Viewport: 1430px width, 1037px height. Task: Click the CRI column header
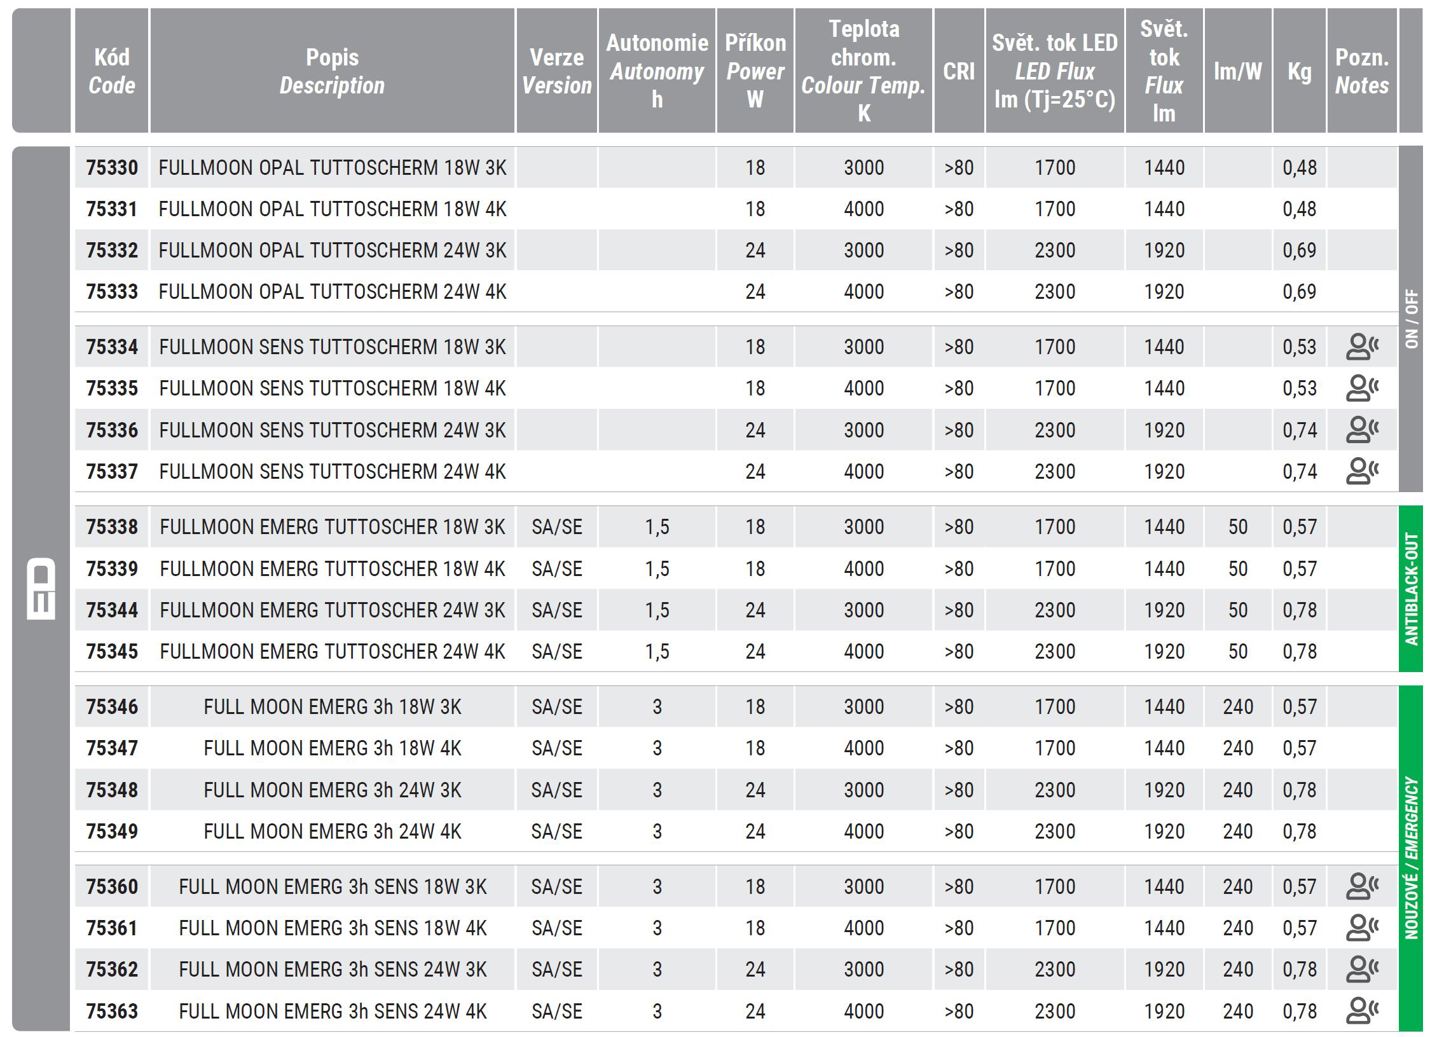point(959,71)
